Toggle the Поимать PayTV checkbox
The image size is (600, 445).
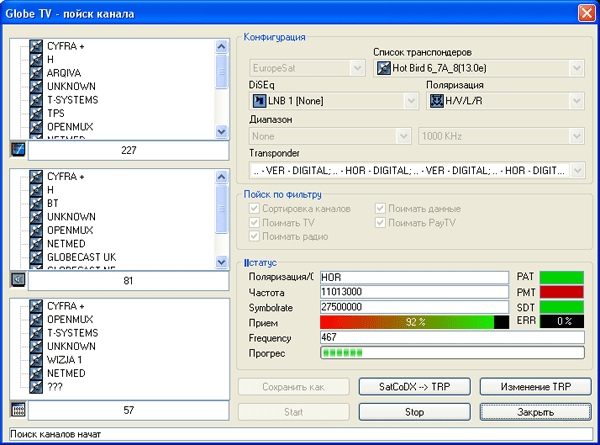coord(380,222)
